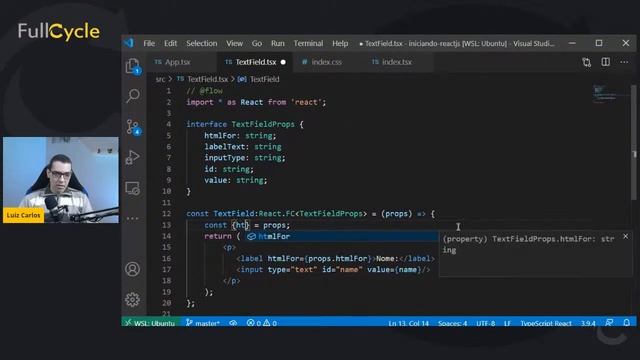Screen dimensions: 640x360
Task: Click the feedback icon in status bar
Action: point(609,323)
